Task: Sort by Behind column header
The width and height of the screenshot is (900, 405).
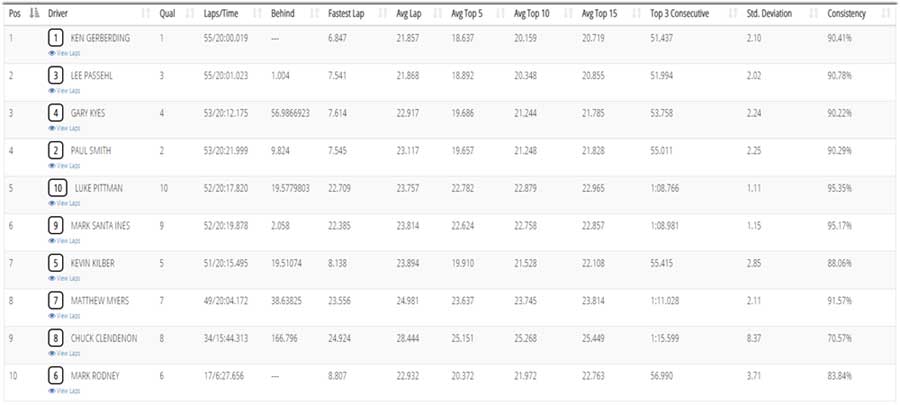Action: [x=283, y=14]
